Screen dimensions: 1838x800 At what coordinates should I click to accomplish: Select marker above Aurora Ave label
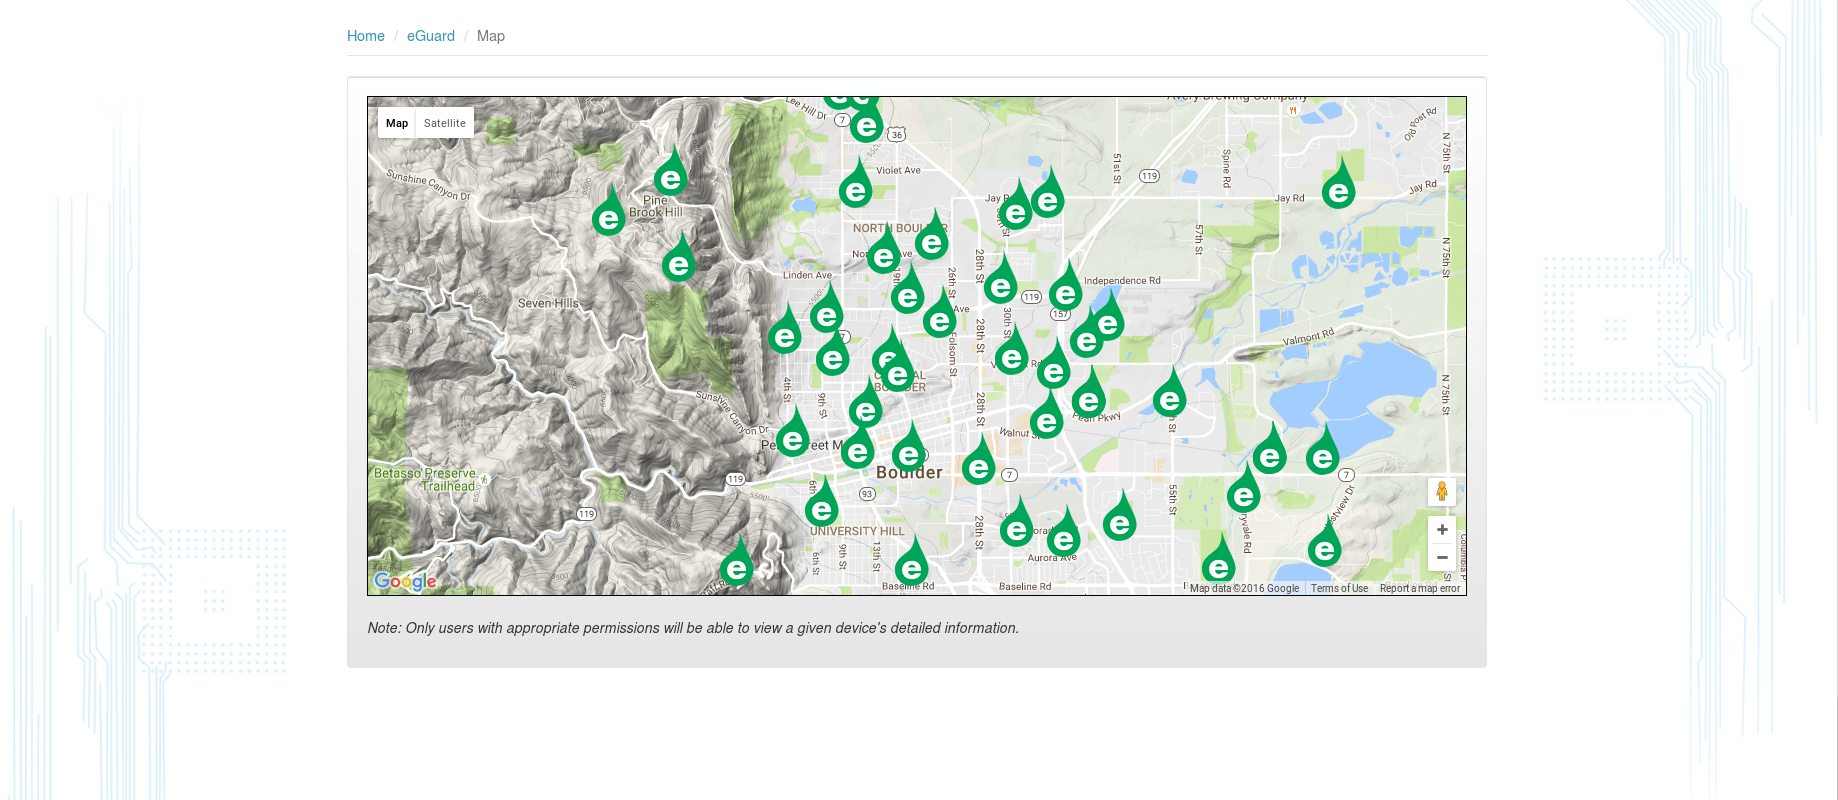tap(1064, 533)
